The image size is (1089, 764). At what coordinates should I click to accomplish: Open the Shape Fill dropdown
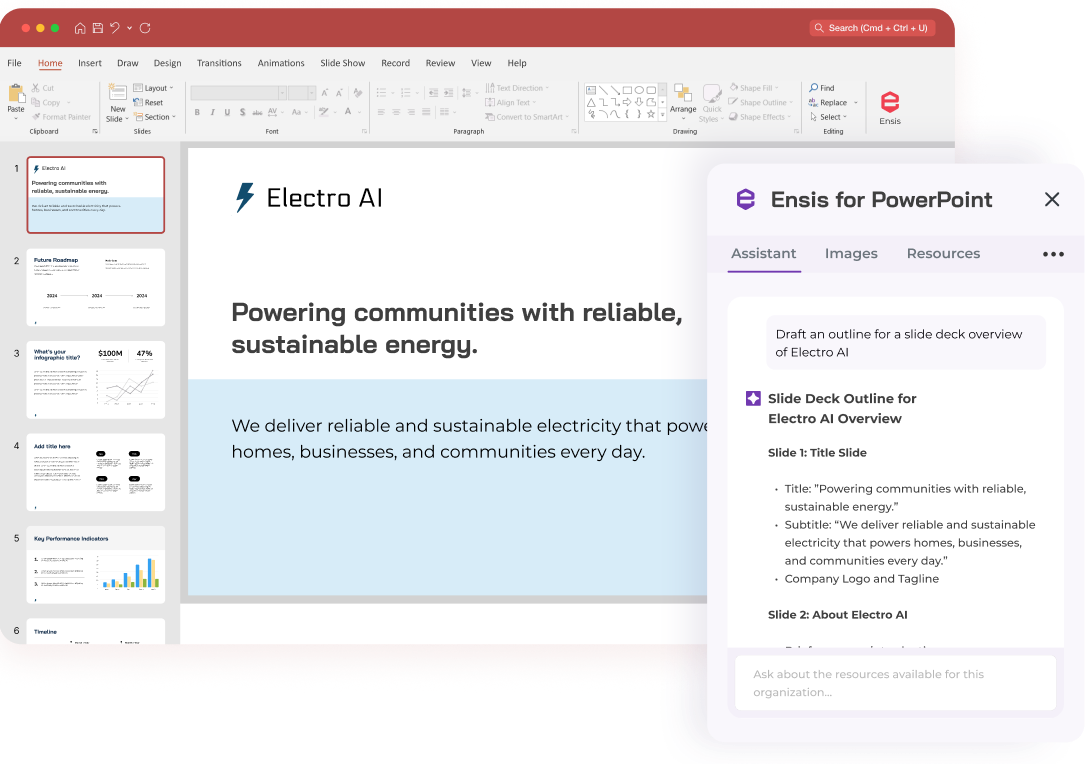[x=754, y=88]
